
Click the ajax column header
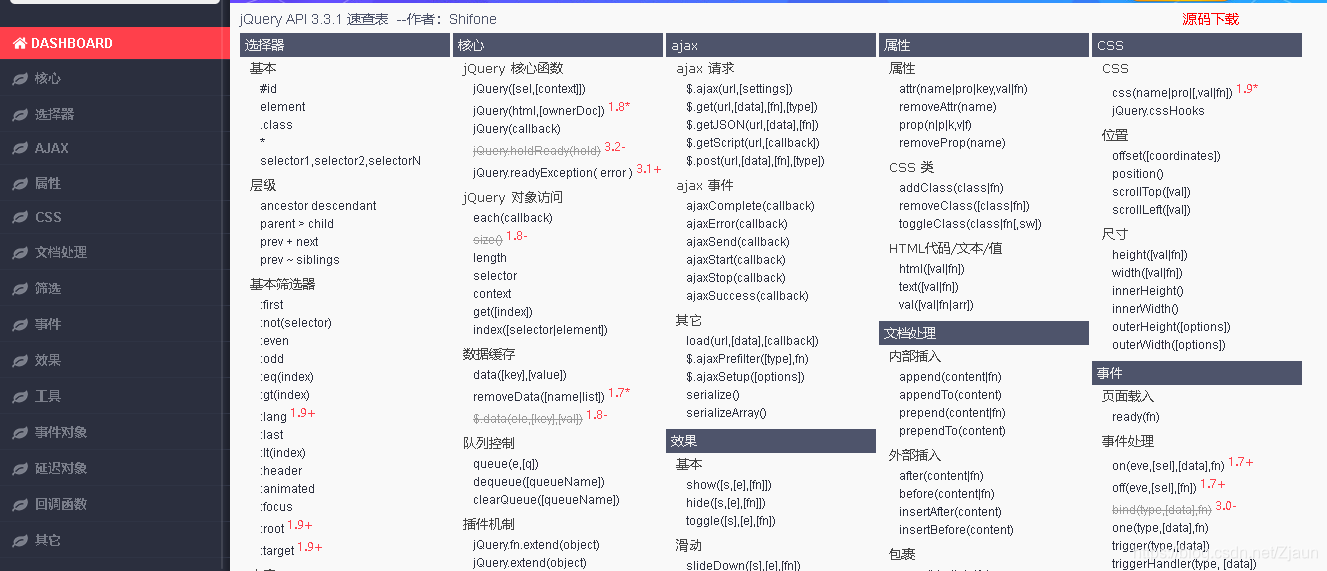[x=771, y=45]
